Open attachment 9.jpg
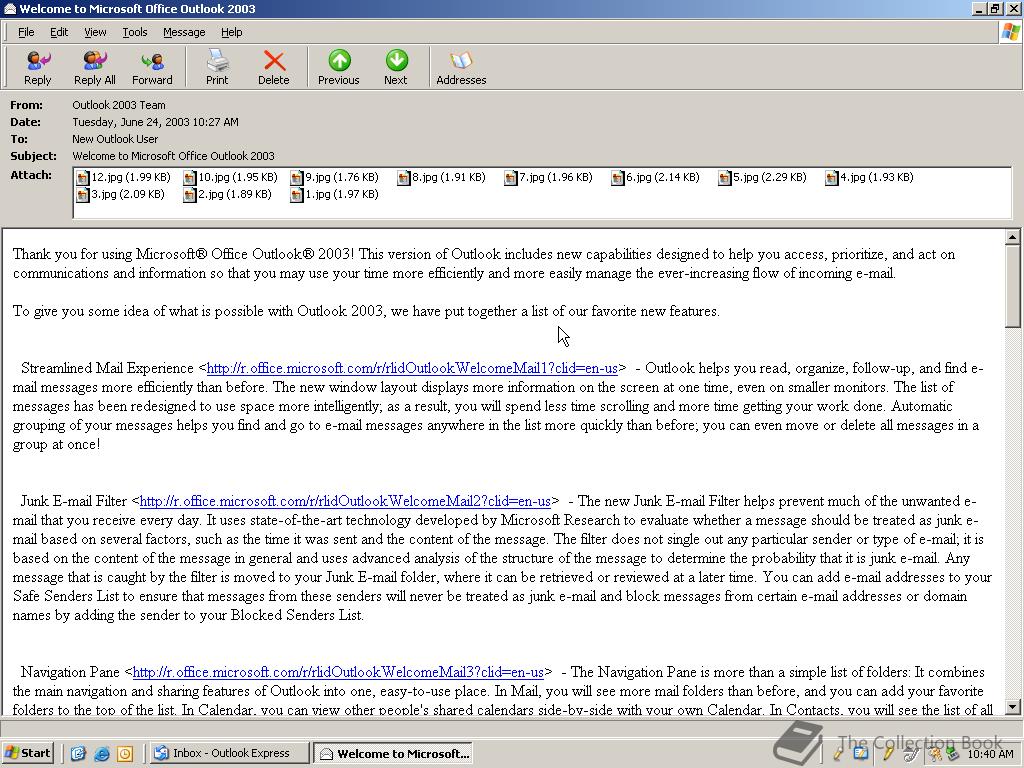Image resolution: width=1024 pixels, height=768 pixels. [334, 177]
